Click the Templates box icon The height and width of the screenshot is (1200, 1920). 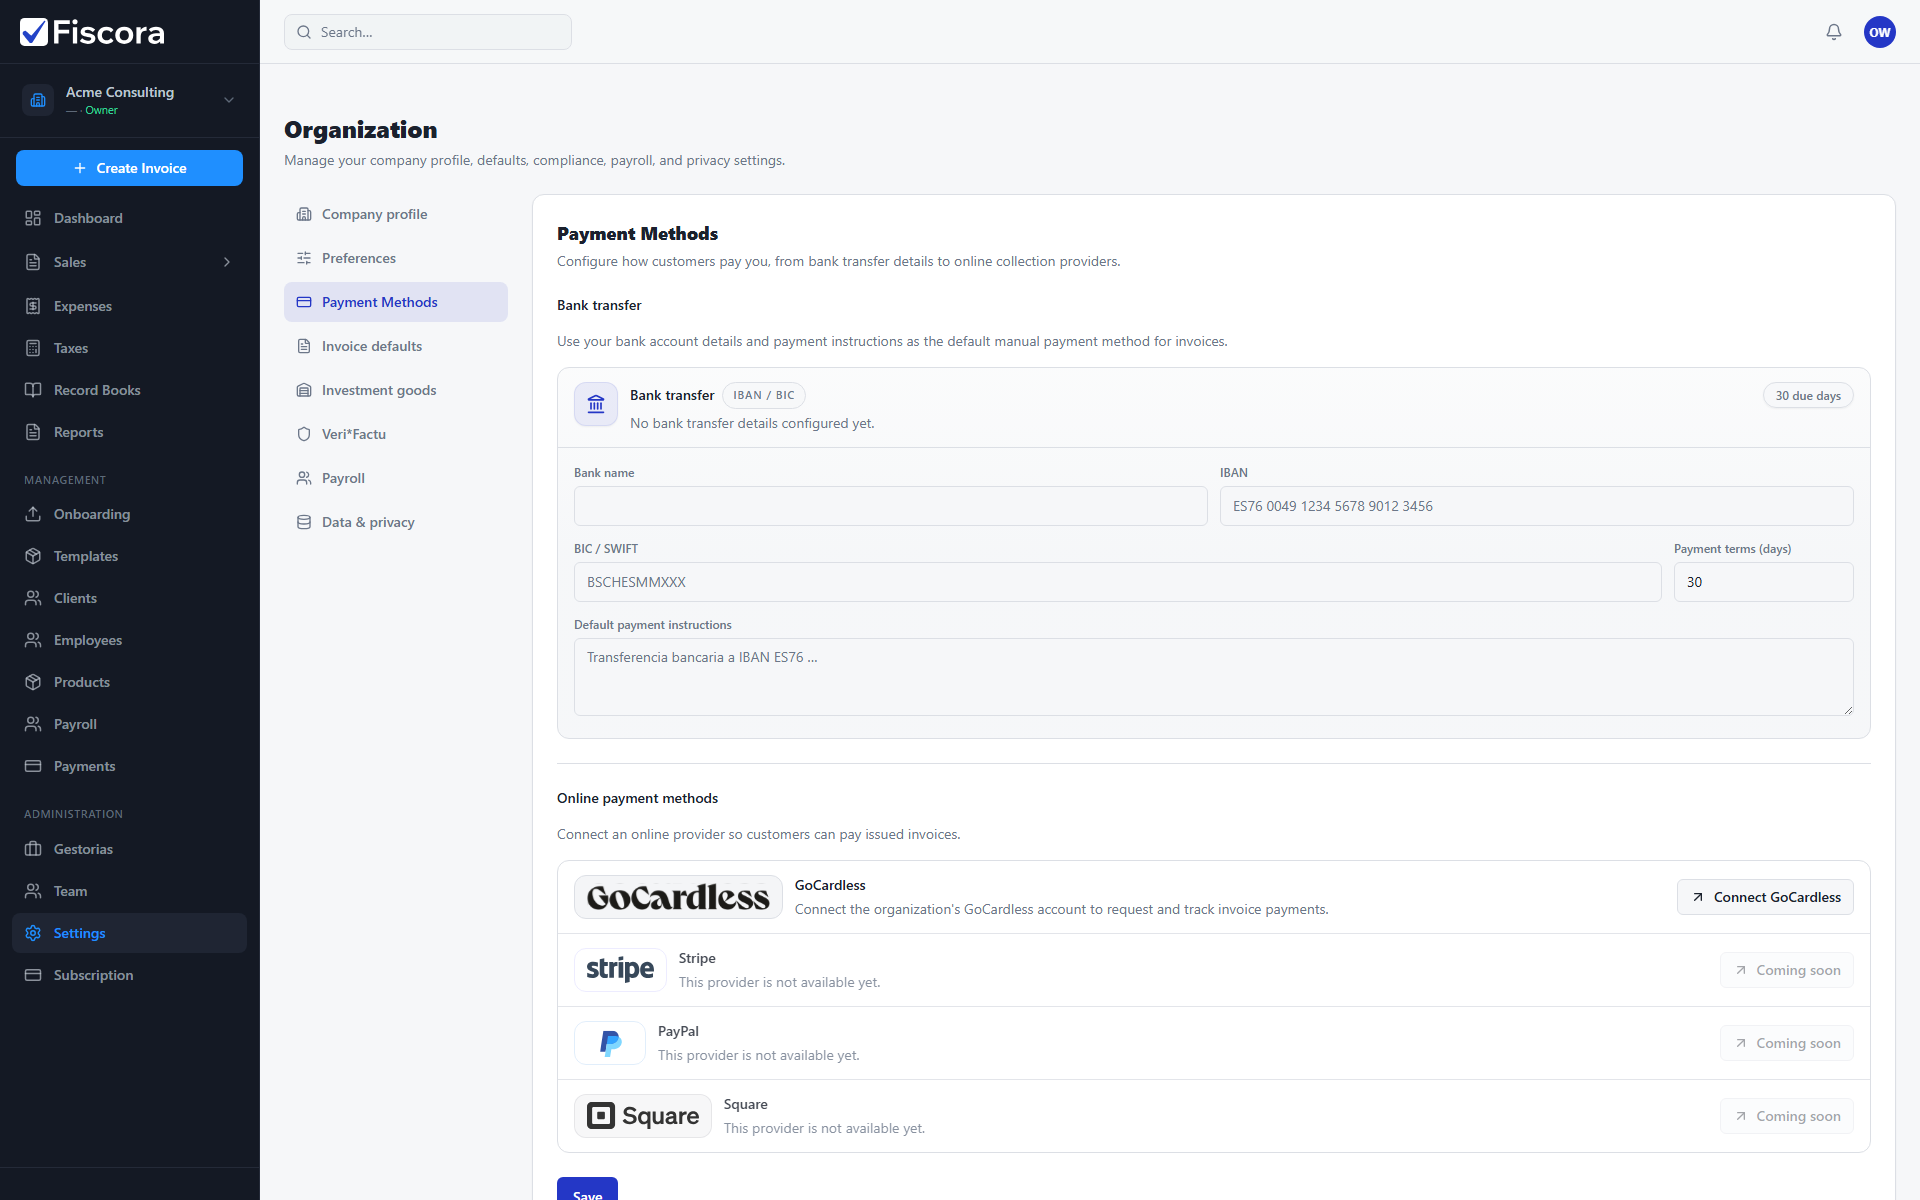(x=33, y=556)
